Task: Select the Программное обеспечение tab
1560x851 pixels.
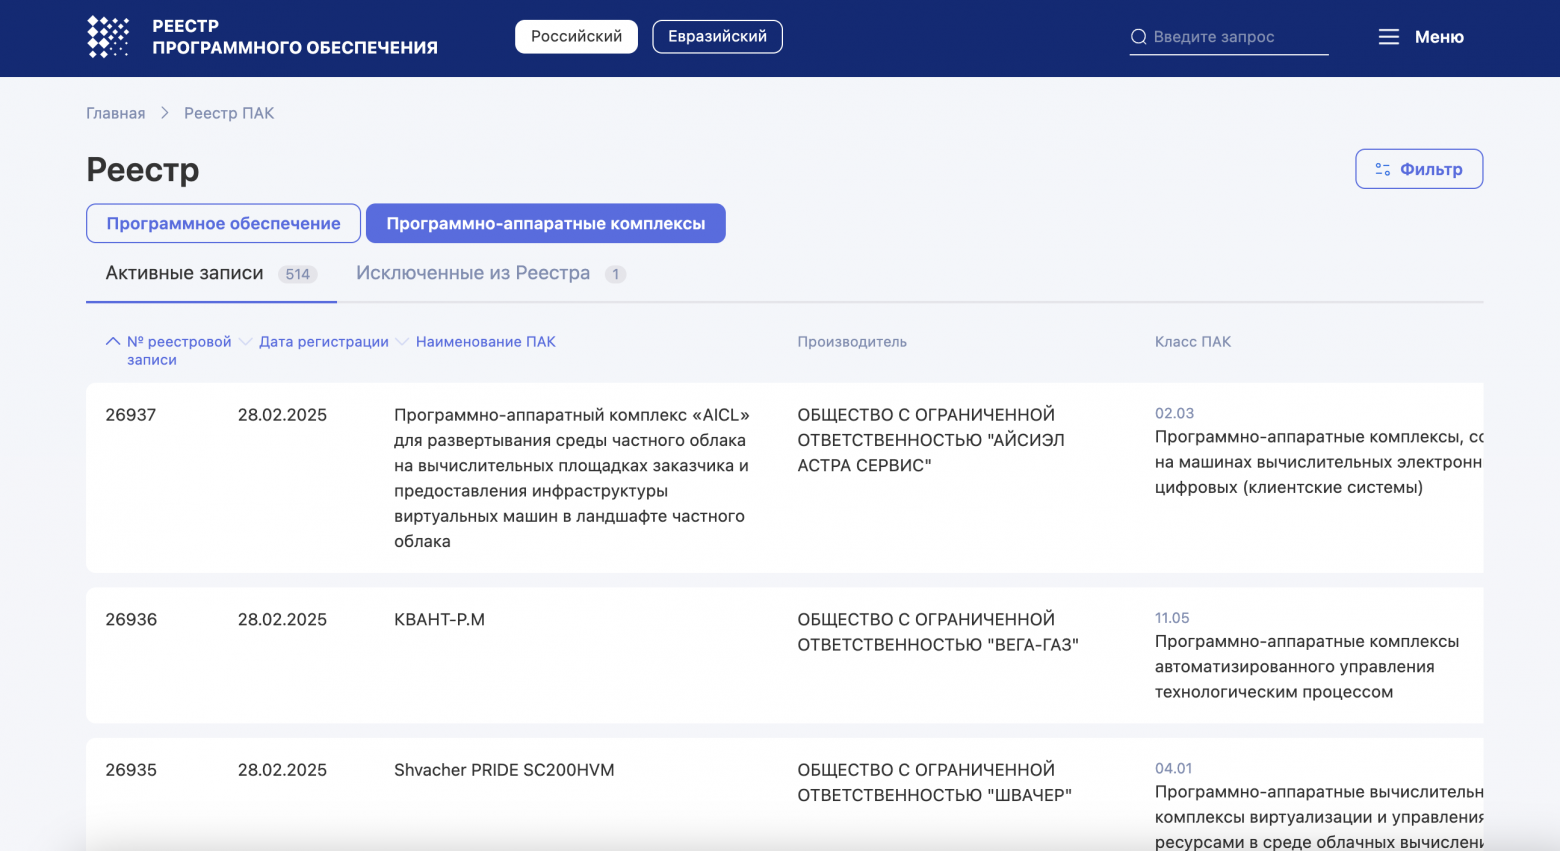Action: coord(223,223)
